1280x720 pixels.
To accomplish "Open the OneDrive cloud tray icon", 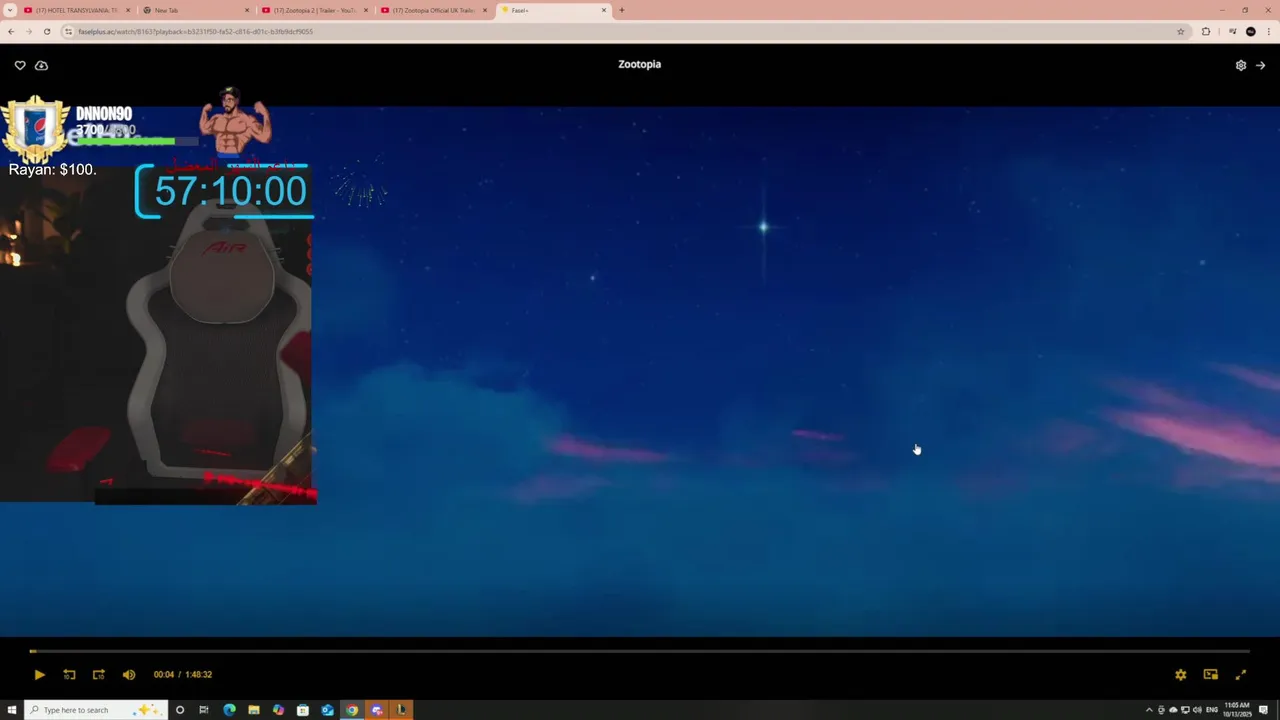I will coord(1173,710).
